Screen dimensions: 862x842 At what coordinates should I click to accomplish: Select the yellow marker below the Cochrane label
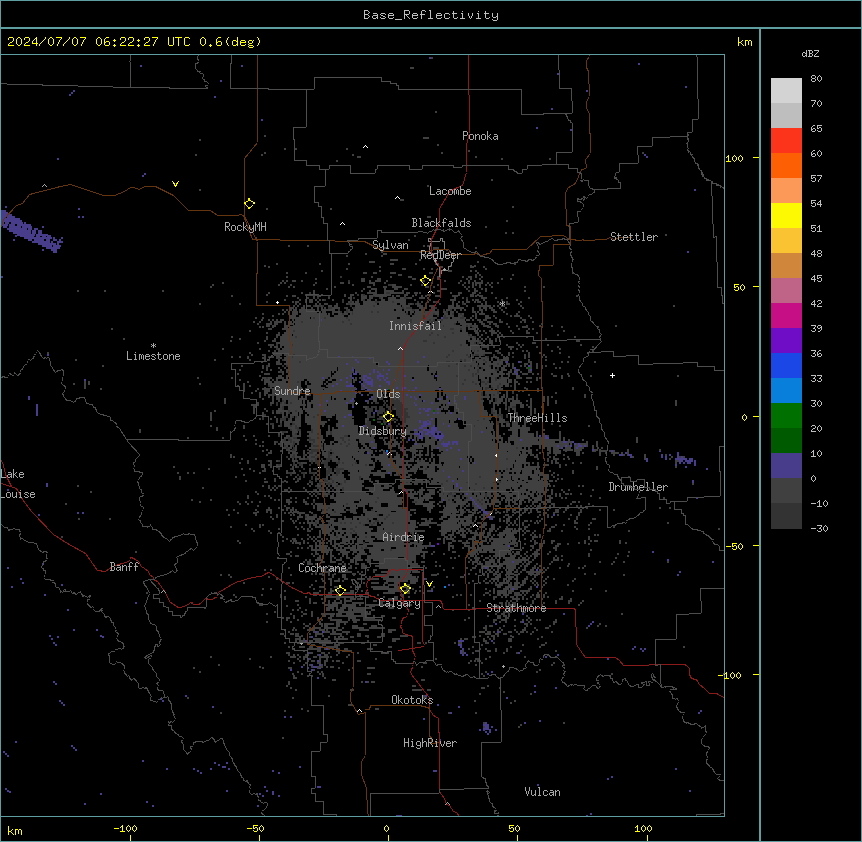340,590
